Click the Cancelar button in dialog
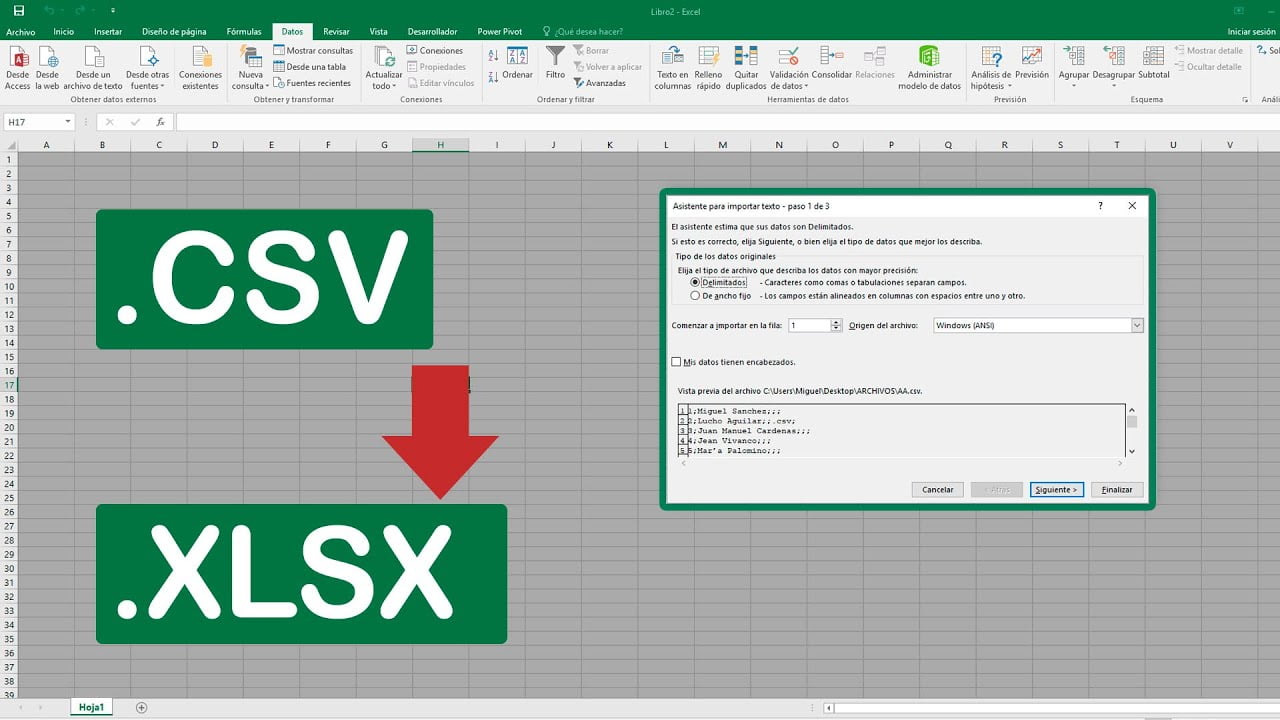The image size is (1280, 720). (937, 490)
